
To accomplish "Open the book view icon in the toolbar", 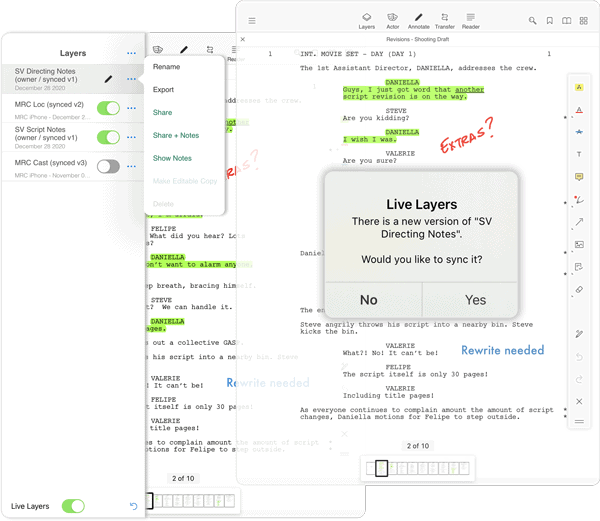I will tap(566, 21).
